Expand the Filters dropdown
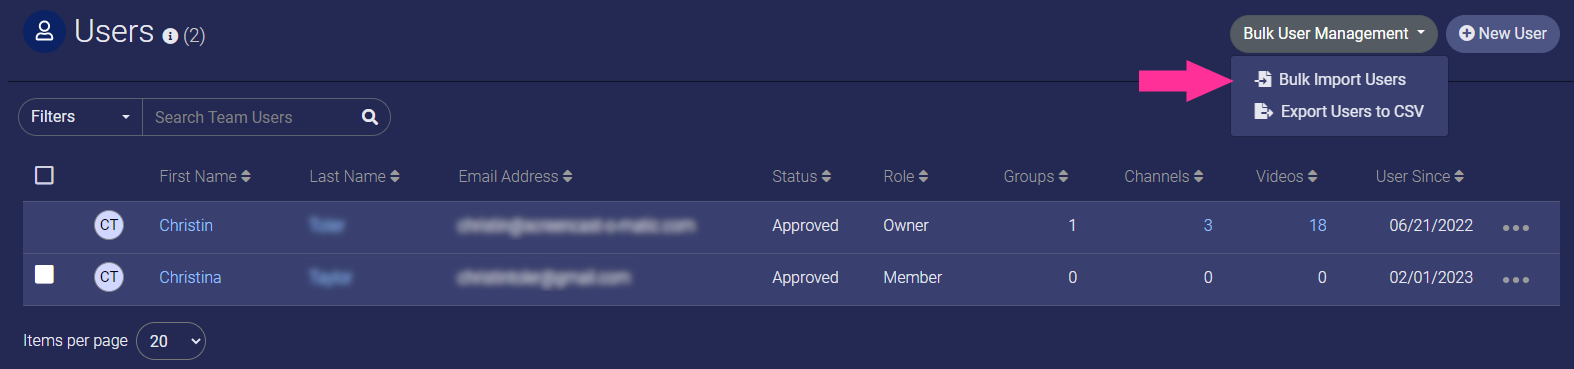 (81, 117)
